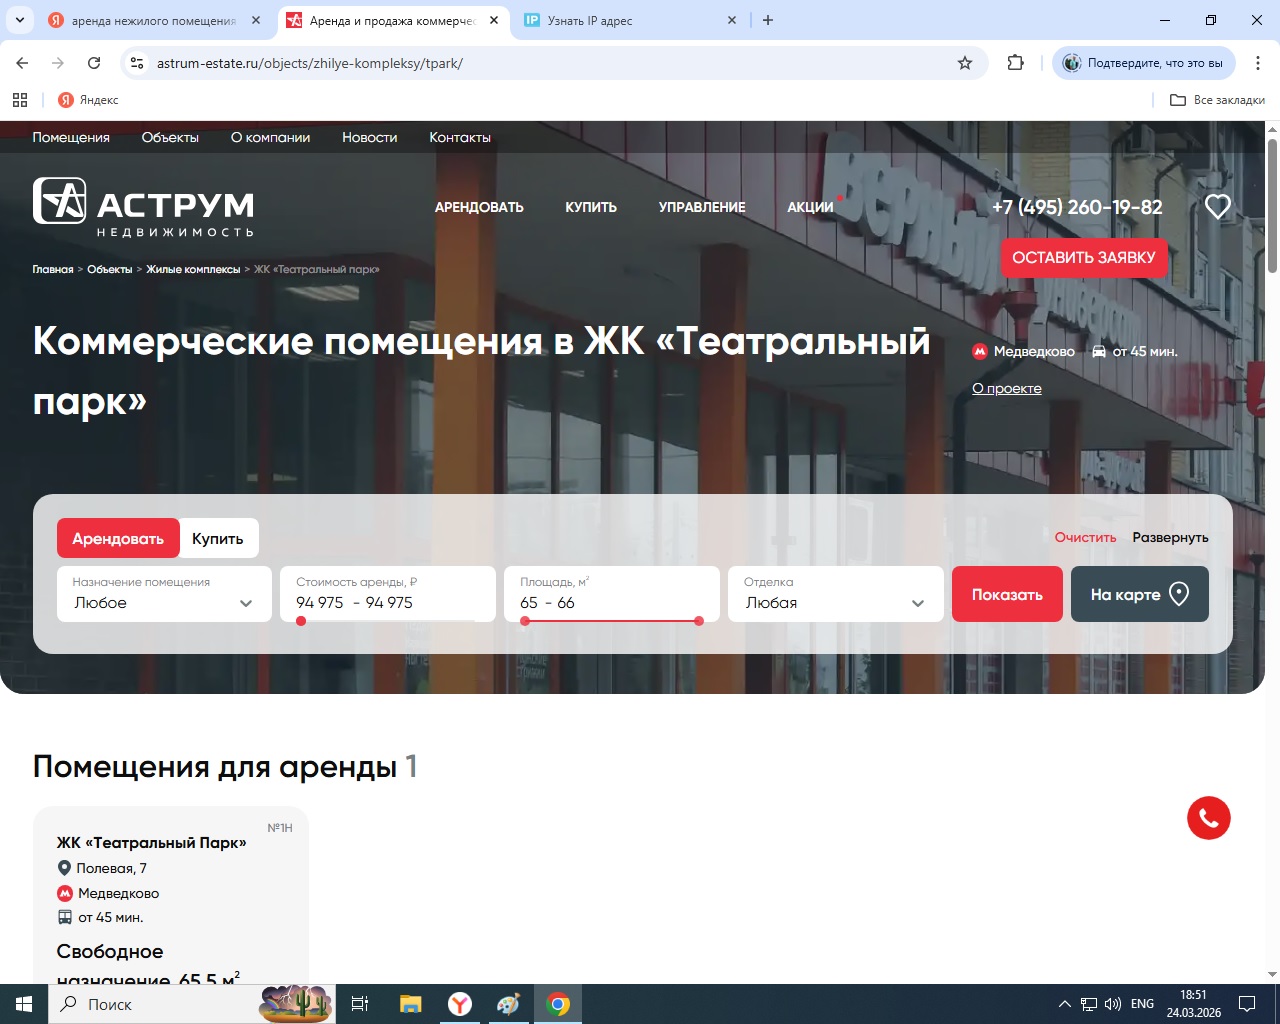The height and width of the screenshot is (1024, 1280).
Task: Click Развернуть to expand the filters
Action: click(x=1170, y=538)
